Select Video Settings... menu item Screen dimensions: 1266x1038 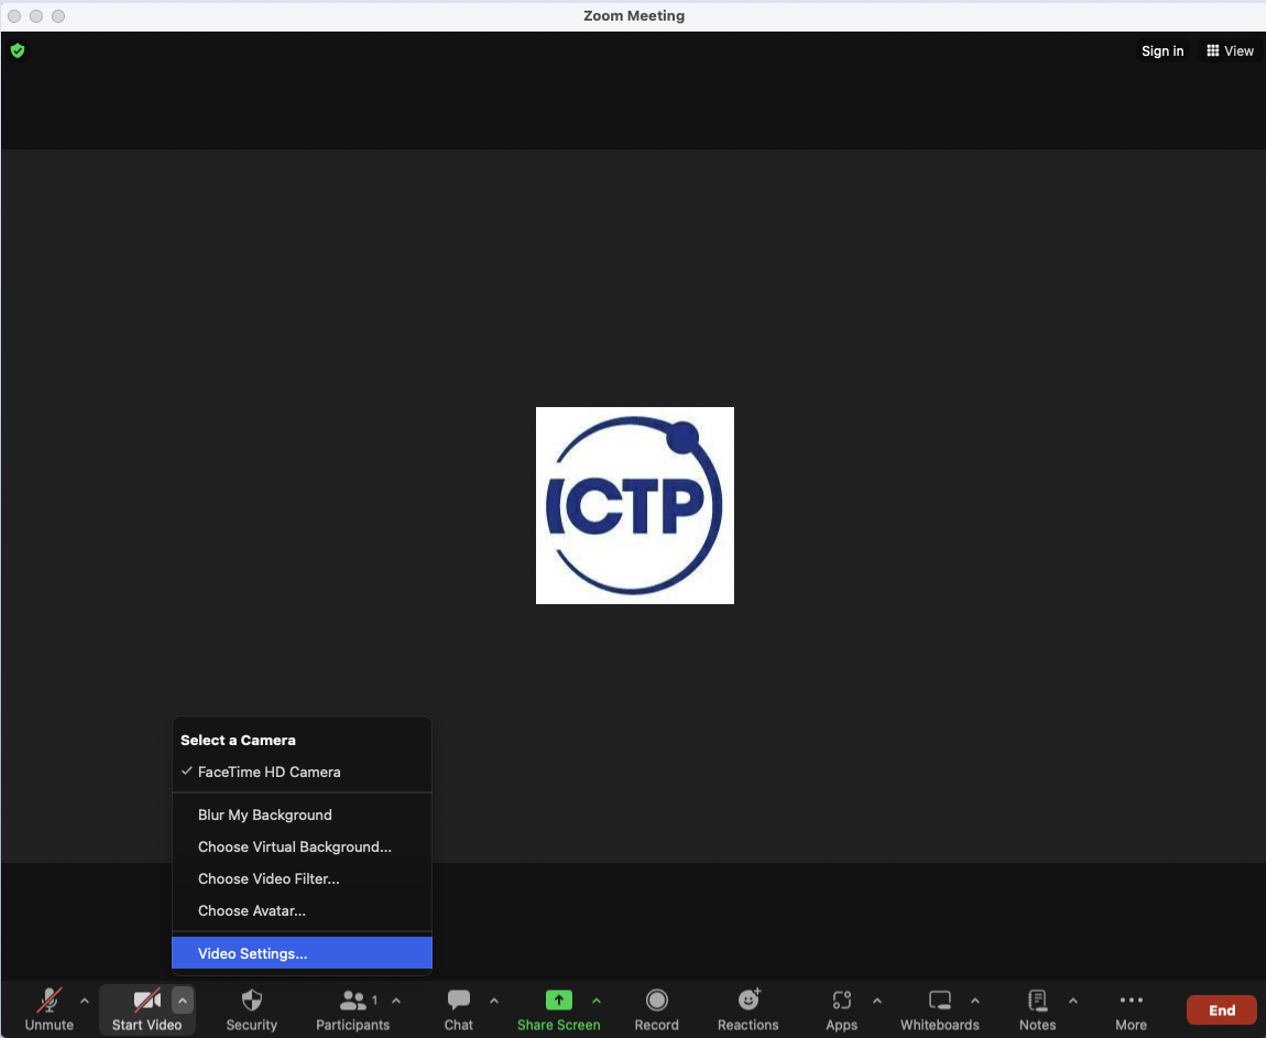252,953
